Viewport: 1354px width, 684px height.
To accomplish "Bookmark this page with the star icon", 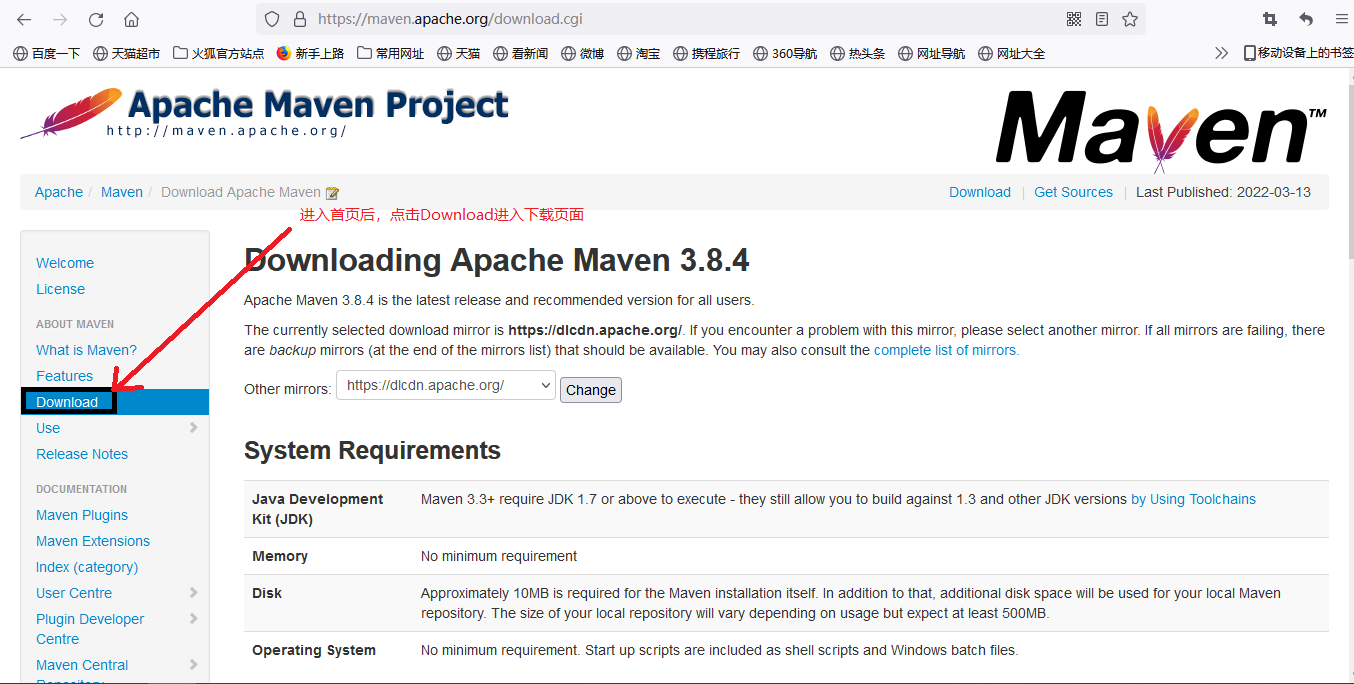I will (x=1130, y=19).
